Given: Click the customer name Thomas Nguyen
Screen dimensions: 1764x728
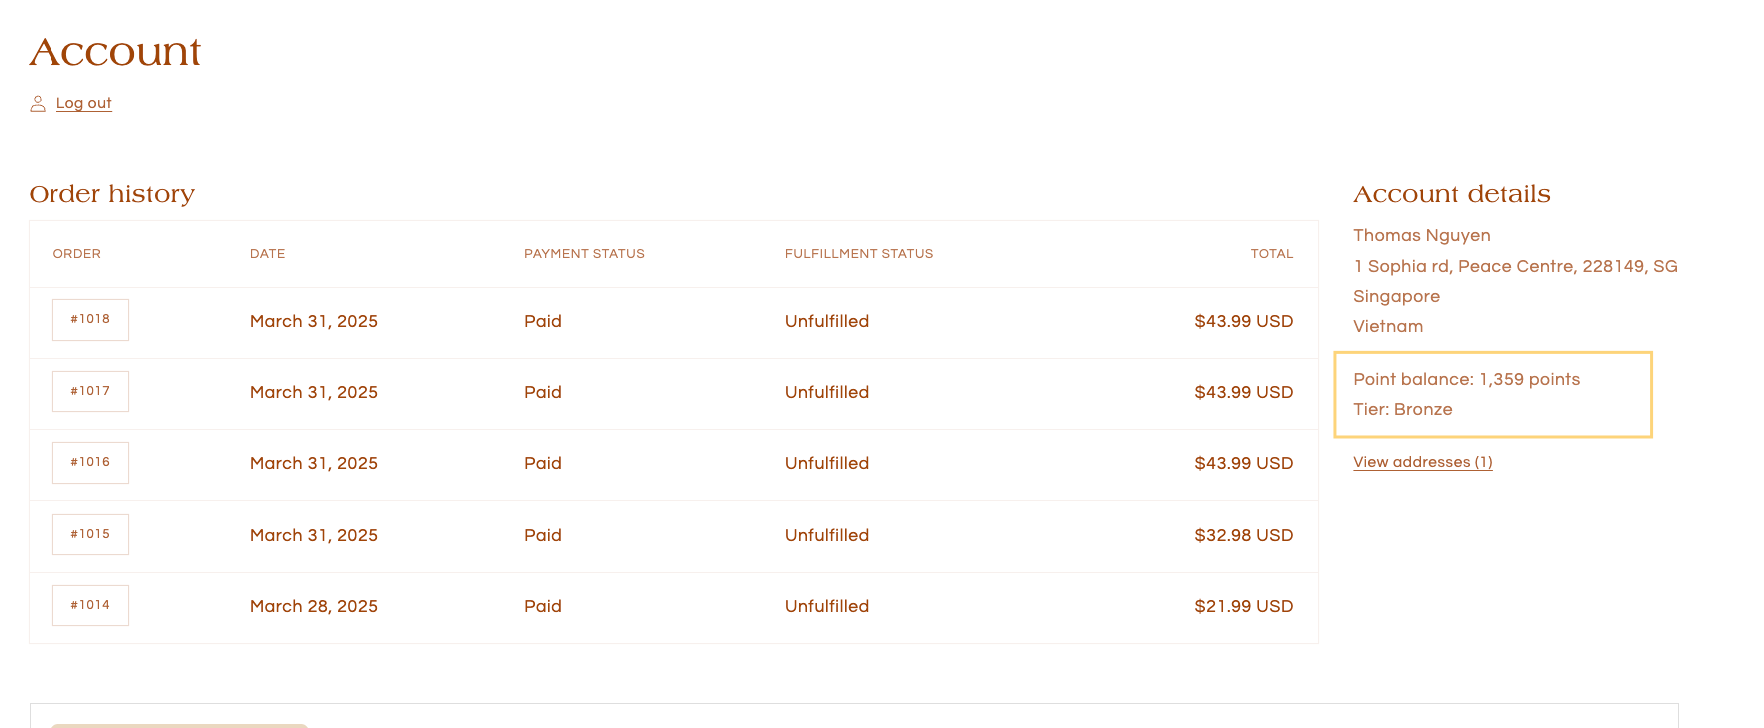Looking at the screenshot, I should pyautogui.click(x=1421, y=235).
